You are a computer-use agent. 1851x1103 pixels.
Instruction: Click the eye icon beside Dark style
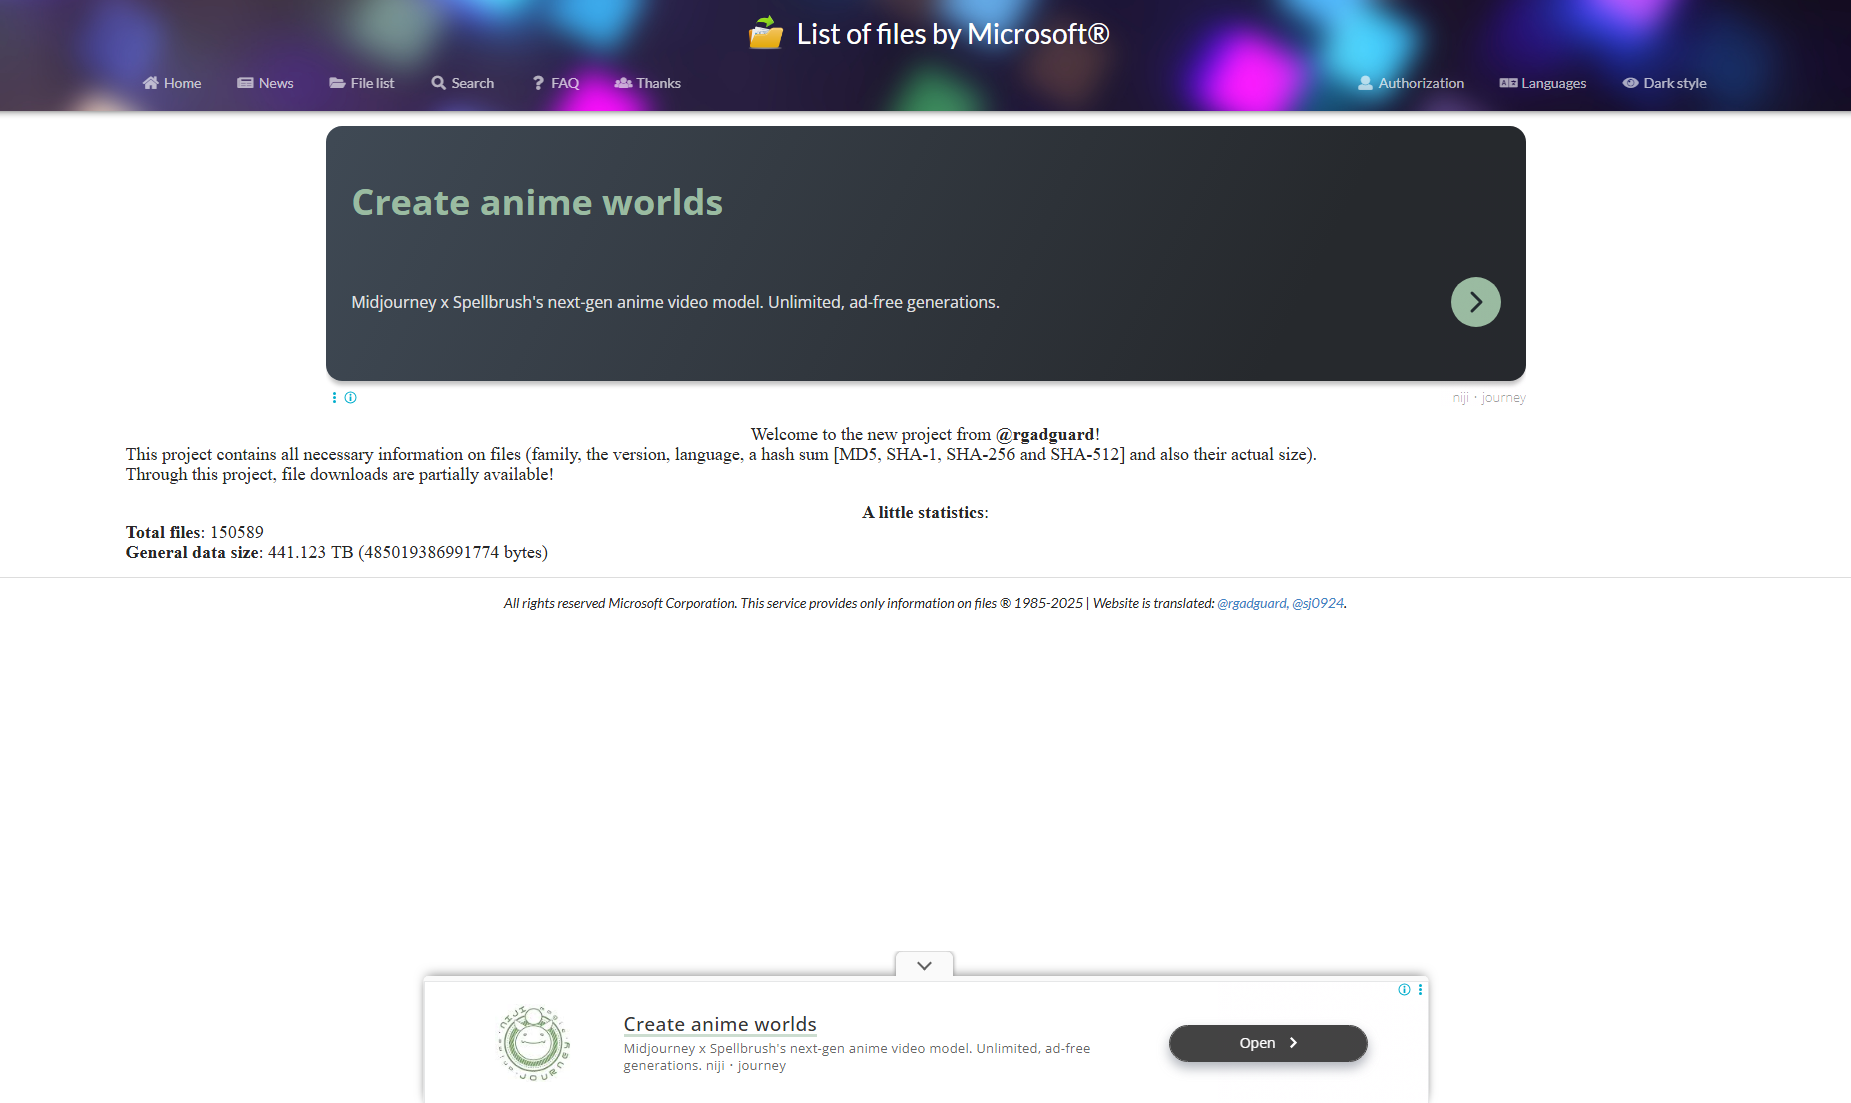click(x=1631, y=83)
